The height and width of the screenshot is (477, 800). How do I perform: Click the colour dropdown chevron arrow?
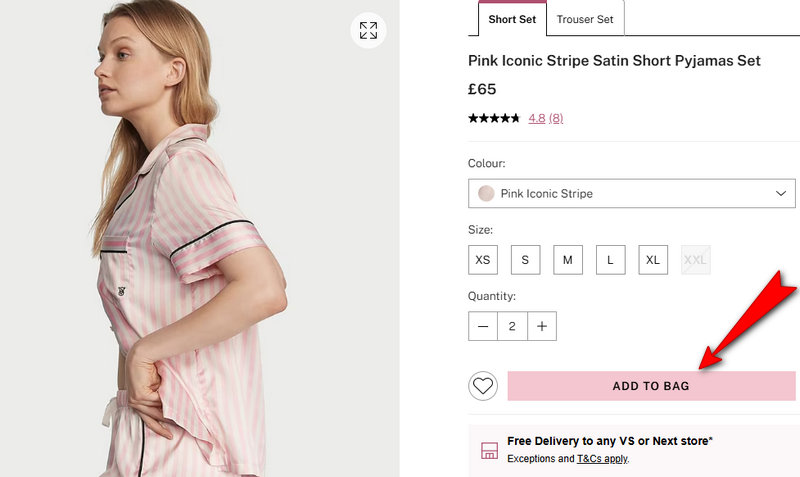781,193
